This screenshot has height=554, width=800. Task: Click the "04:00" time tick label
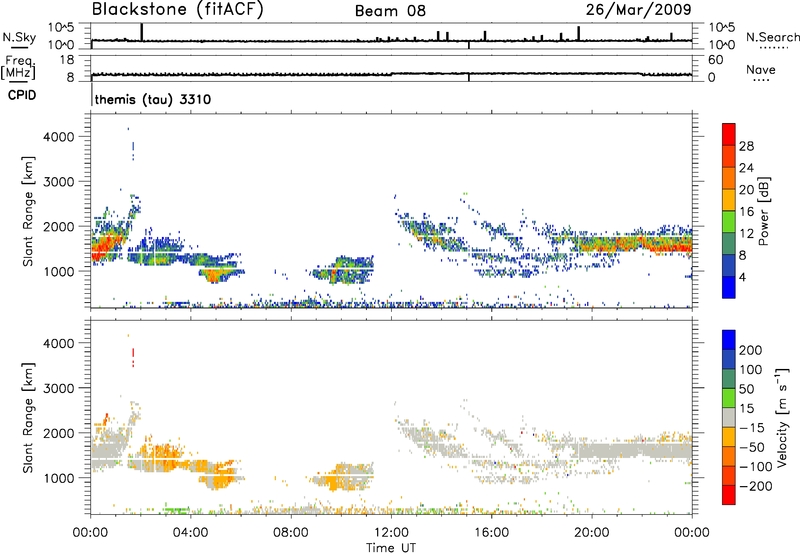click(190, 533)
